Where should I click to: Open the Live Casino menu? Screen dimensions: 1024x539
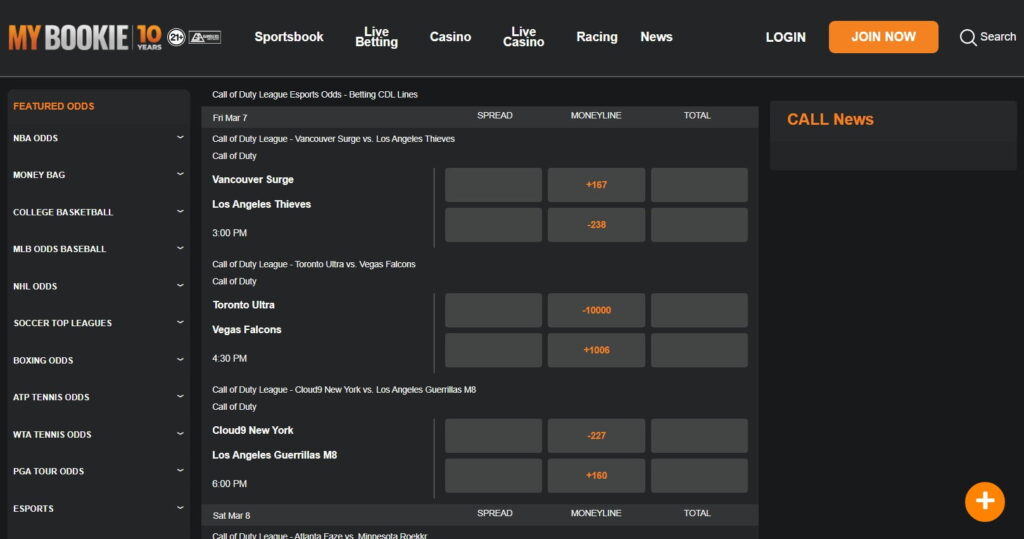click(x=523, y=37)
